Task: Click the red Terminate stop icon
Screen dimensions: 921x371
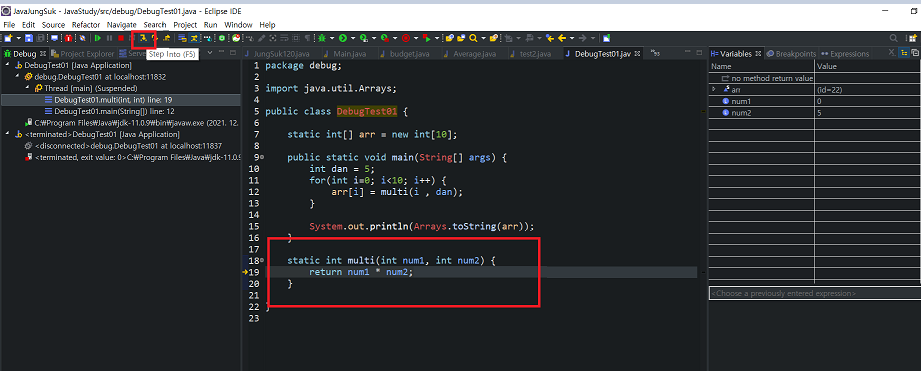Action: (x=121, y=38)
